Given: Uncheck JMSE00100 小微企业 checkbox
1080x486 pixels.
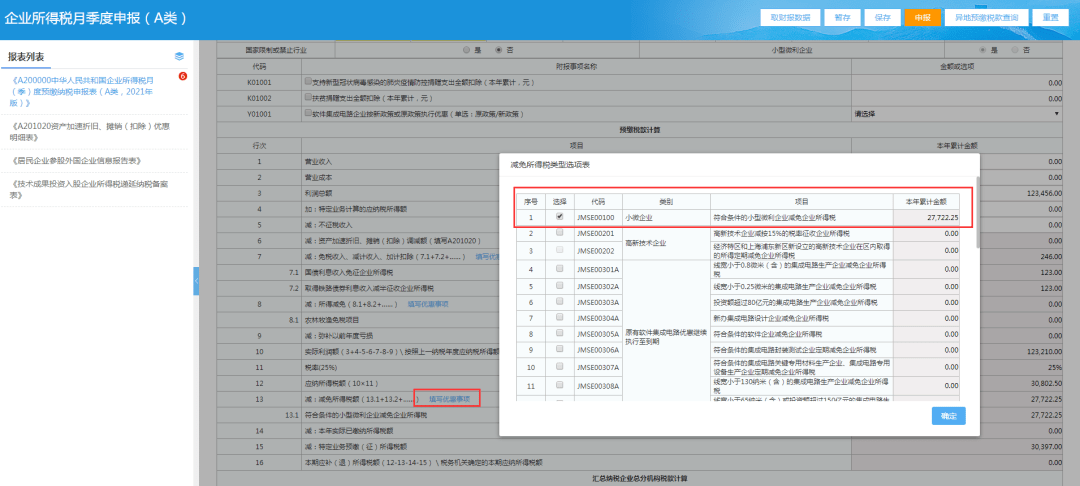Looking at the screenshot, I should pos(559,217).
